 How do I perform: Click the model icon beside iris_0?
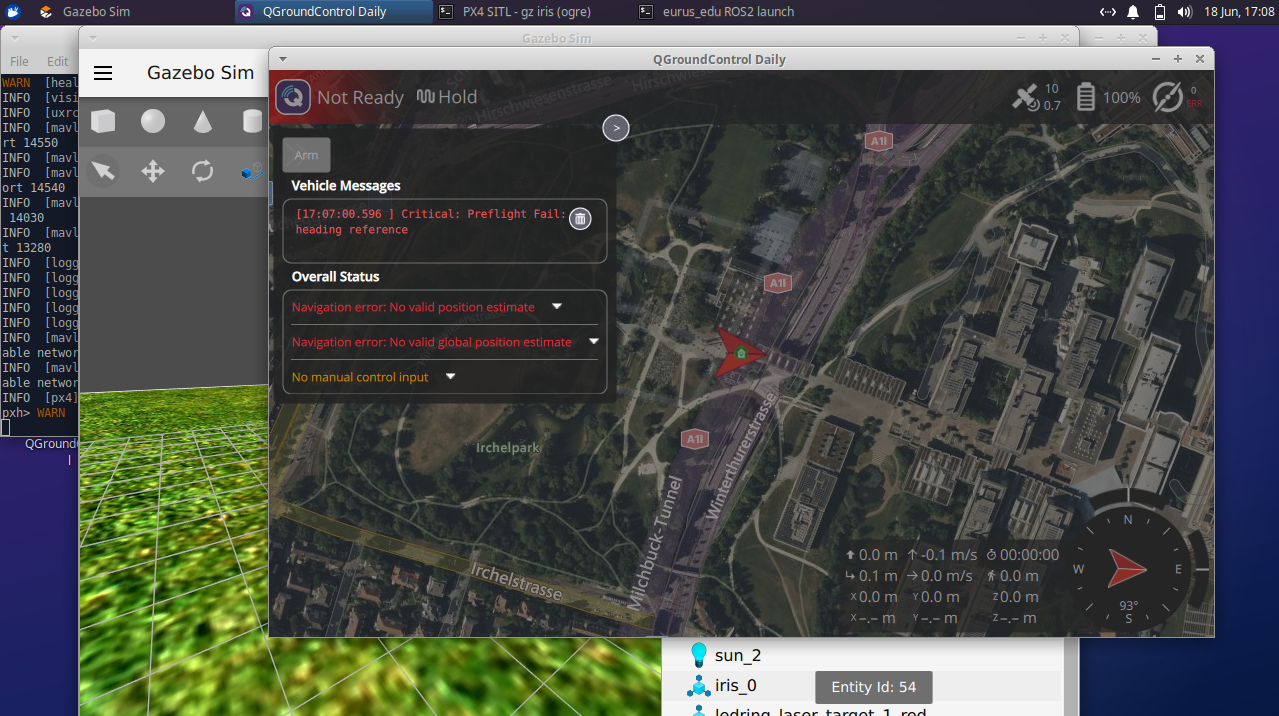pos(699,686)
